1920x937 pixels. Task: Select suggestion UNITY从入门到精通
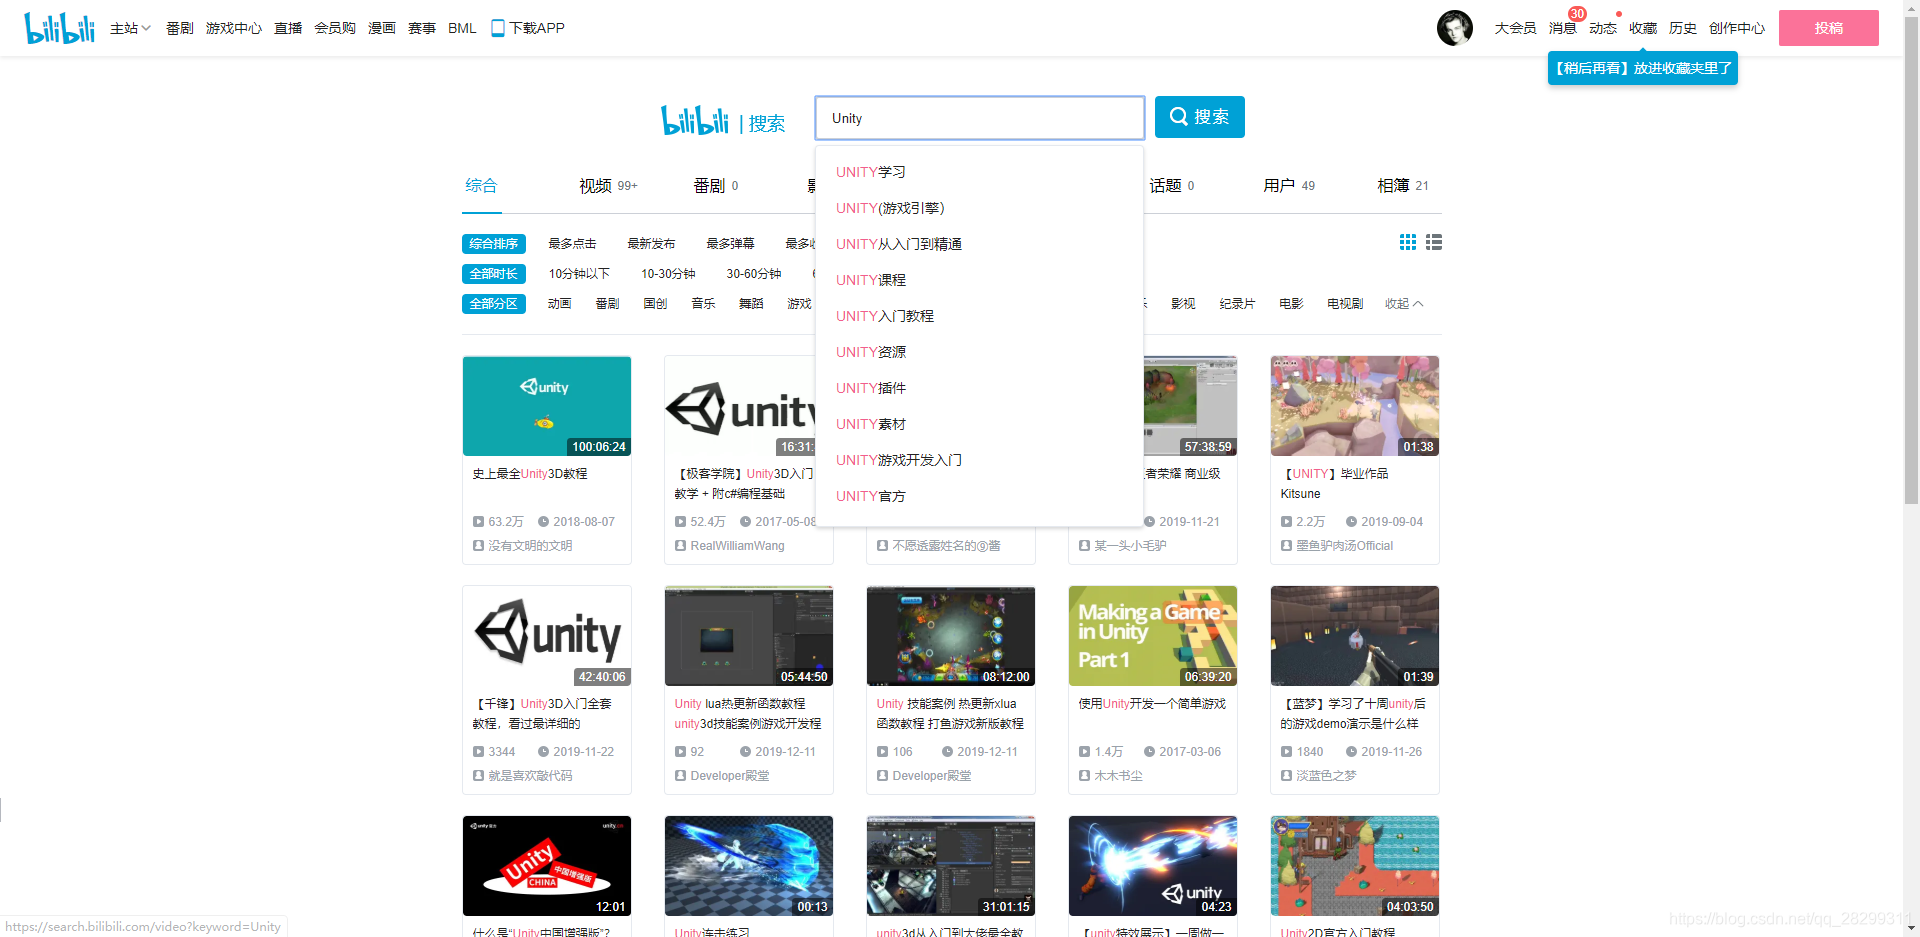click(x=979, y=244)
